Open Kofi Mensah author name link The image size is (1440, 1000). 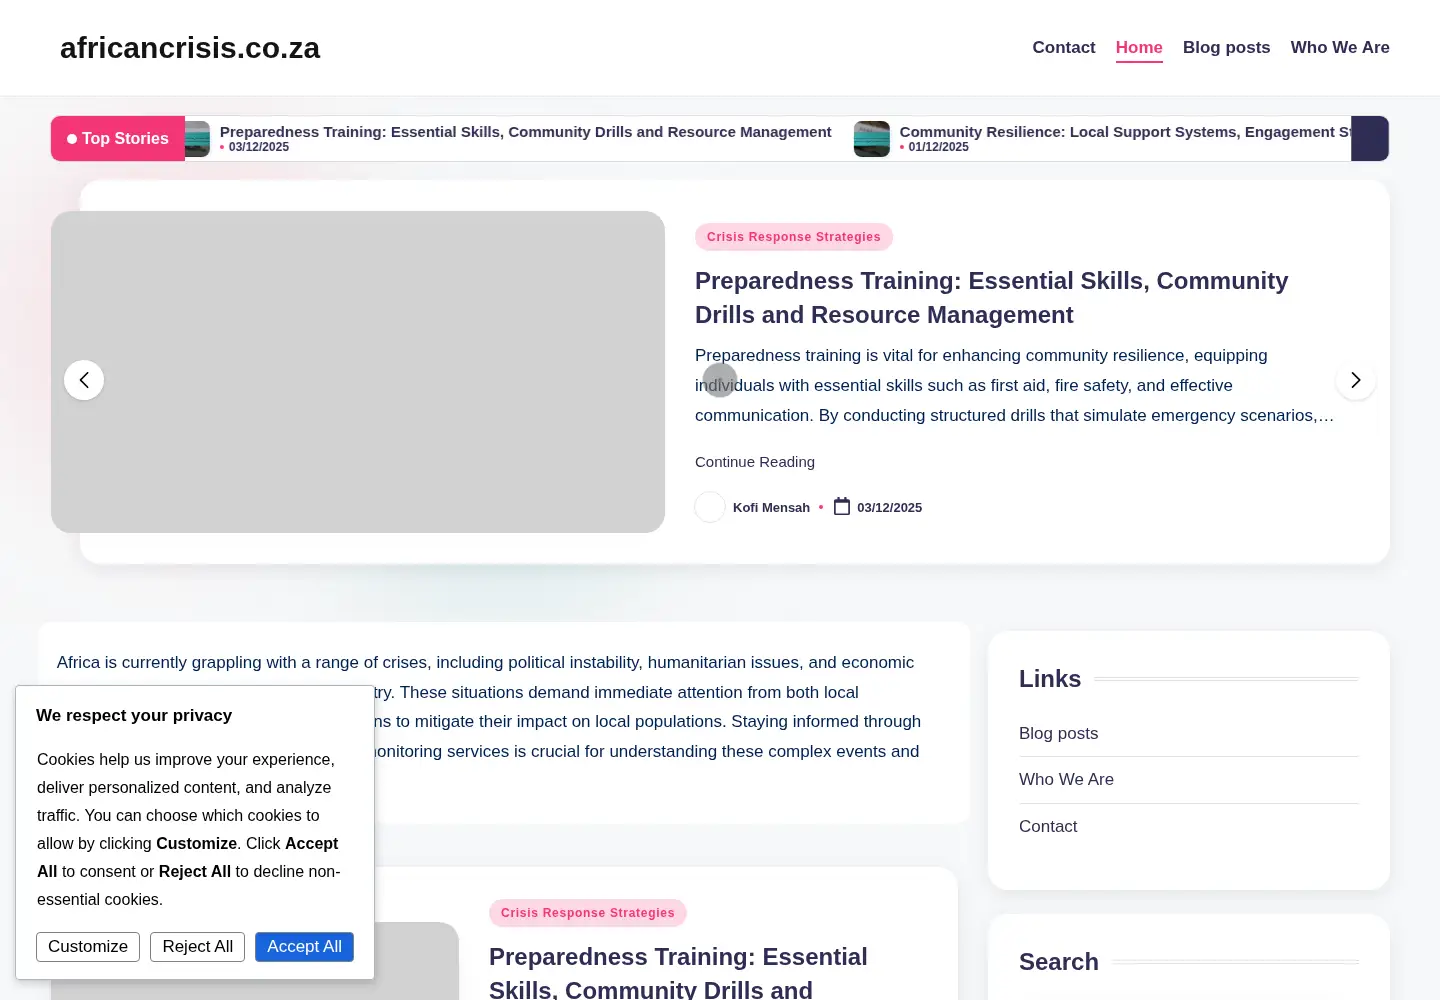771,507
